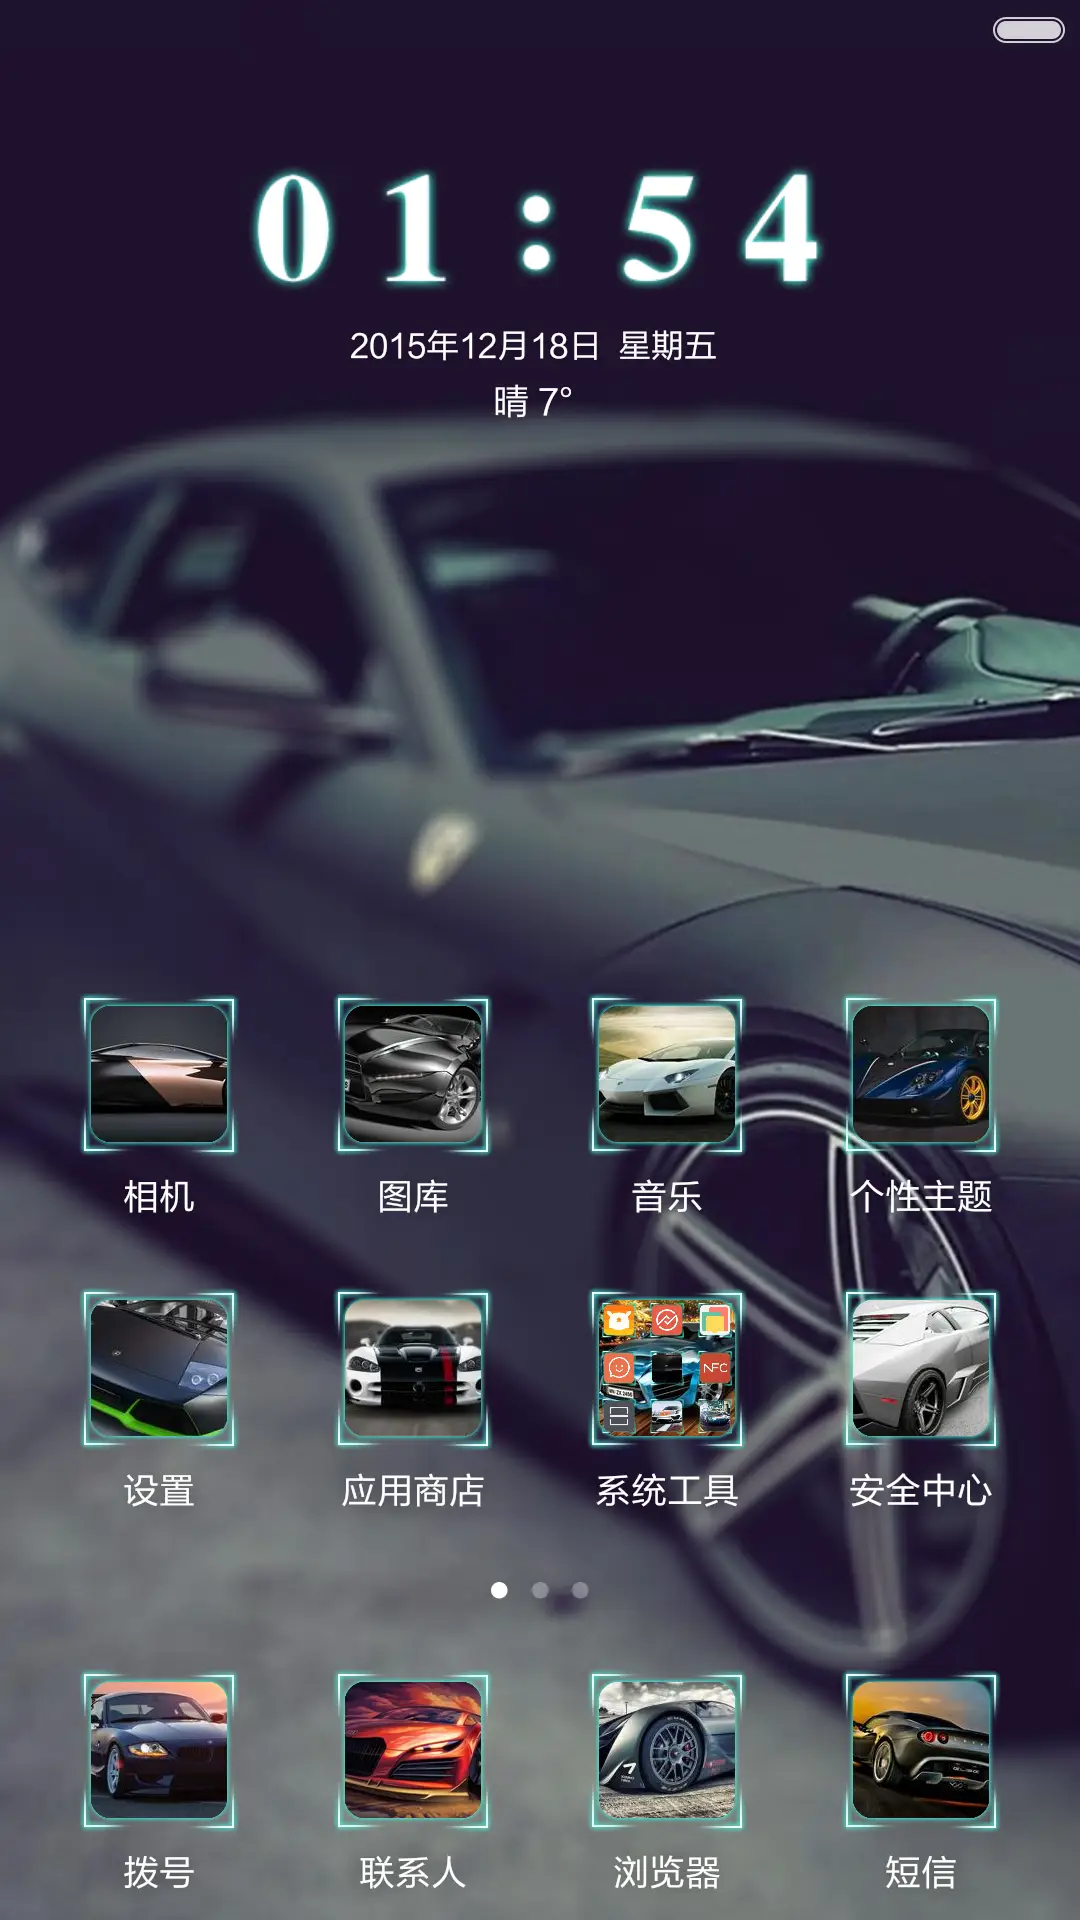The width and height of the screenshot is (1080, 1920).
Task: Tap the 01:54 clock widget
Action: click(537, 229)
